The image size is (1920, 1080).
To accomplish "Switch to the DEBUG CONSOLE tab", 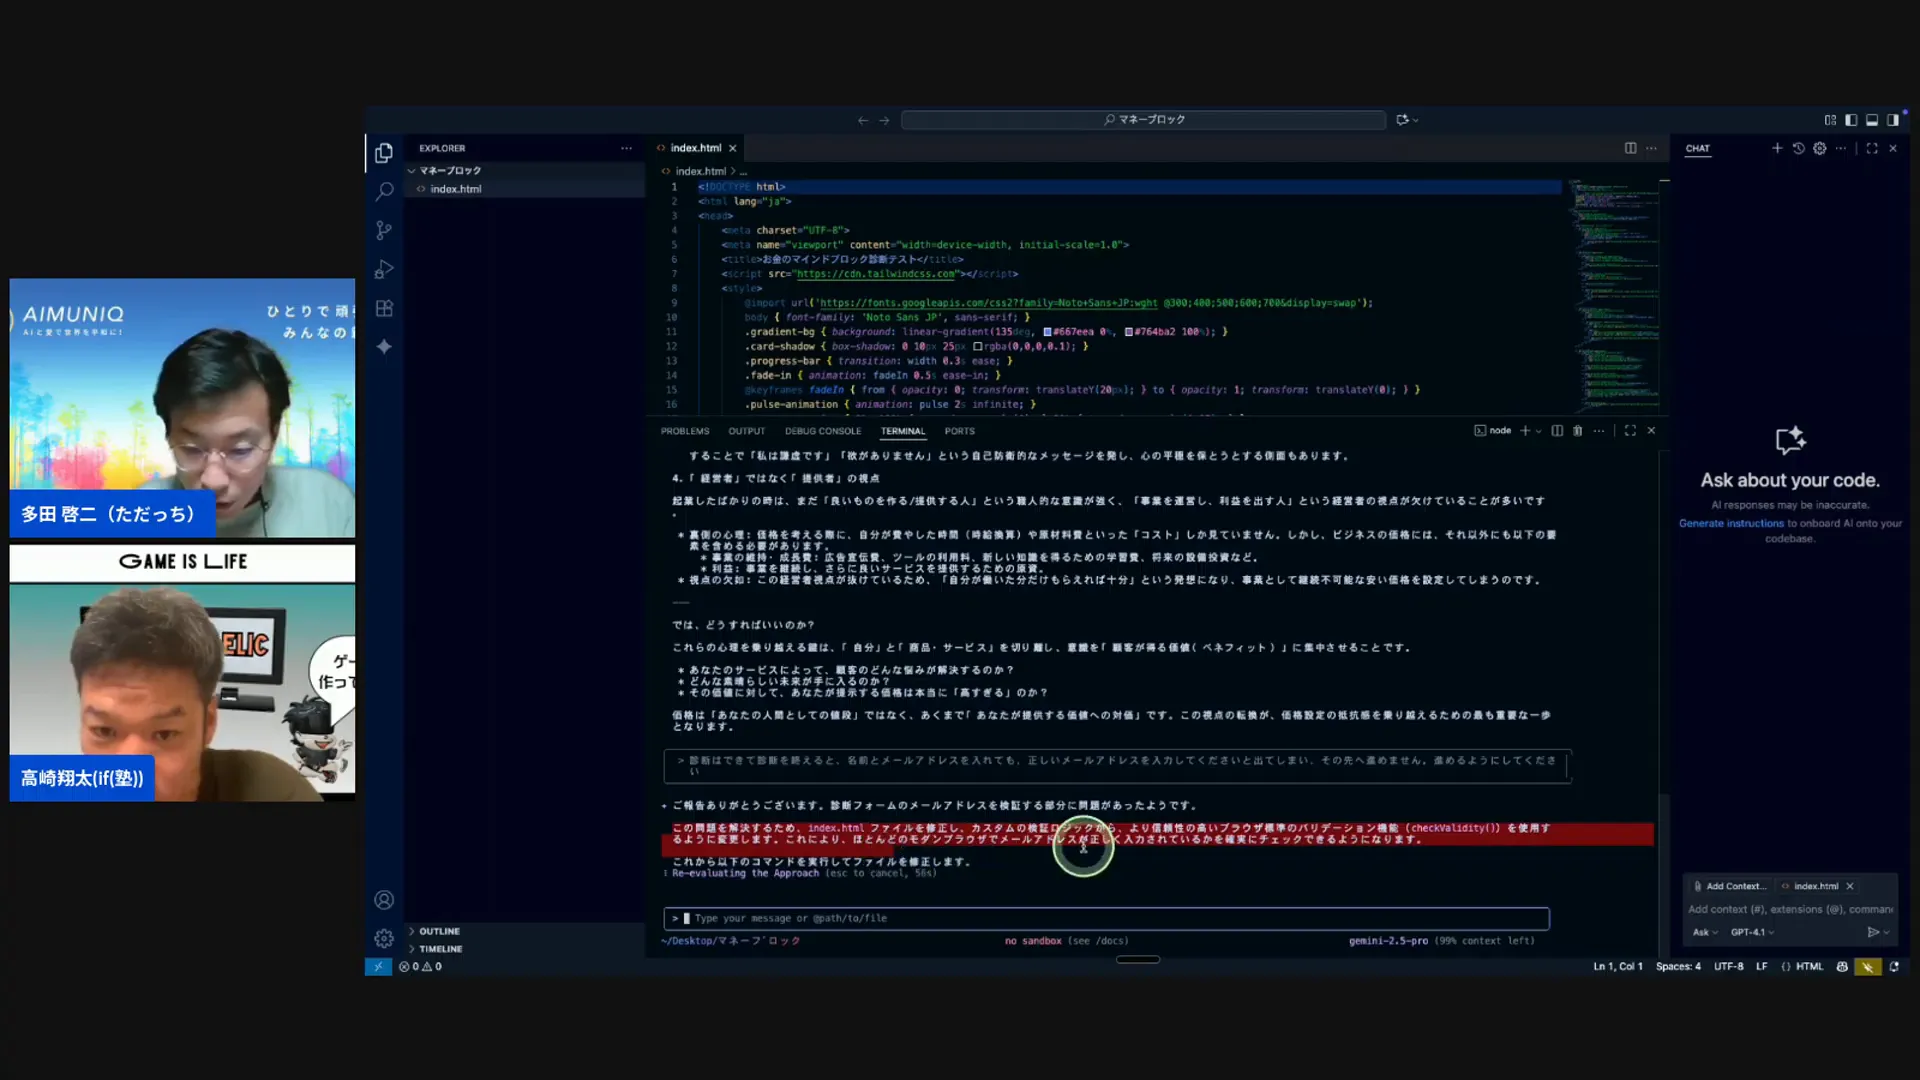I will pos(823,431).
